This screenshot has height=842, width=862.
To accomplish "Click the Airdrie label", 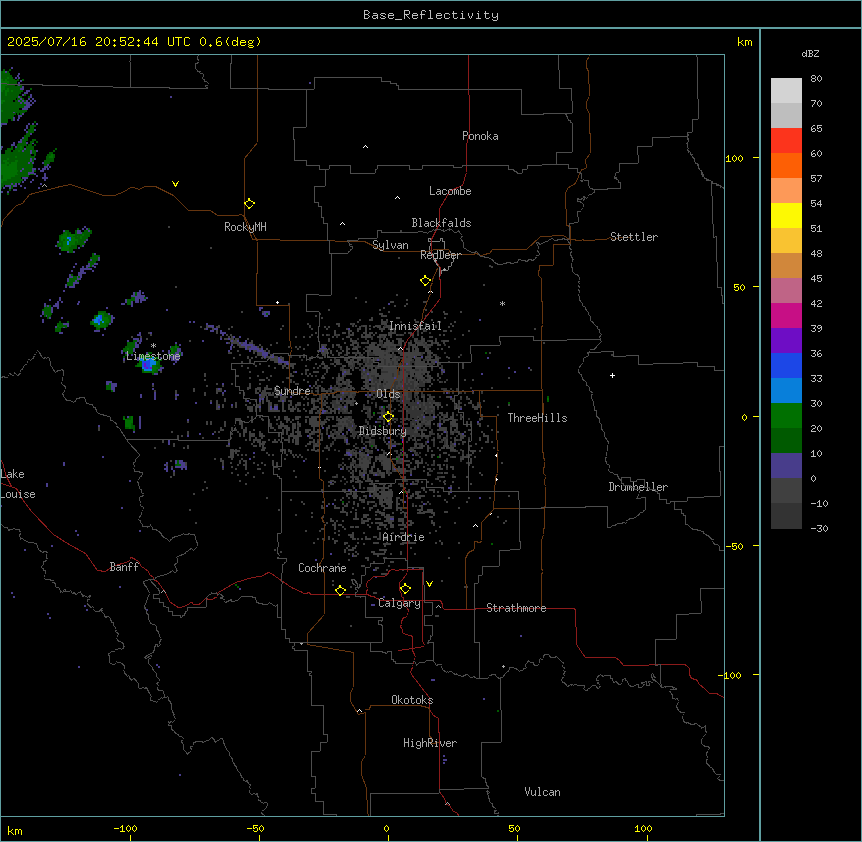I will (404, 537).
